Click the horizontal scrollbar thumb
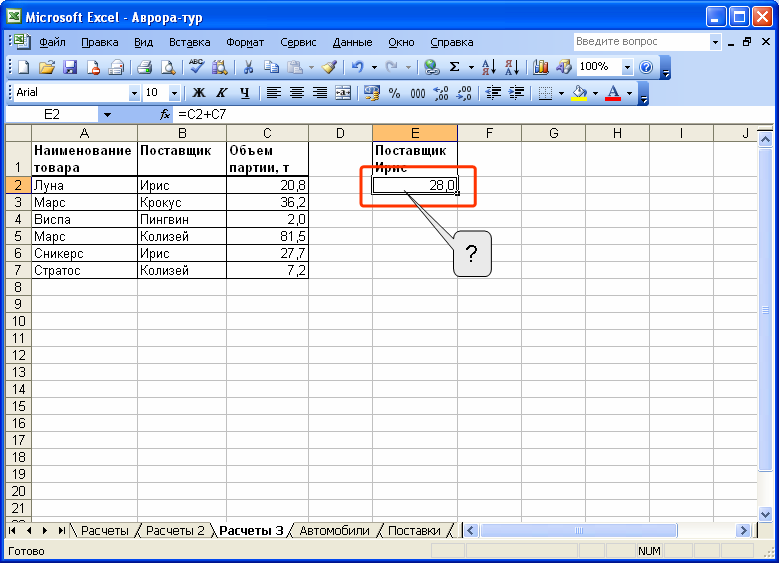 (x=578, y=531)
